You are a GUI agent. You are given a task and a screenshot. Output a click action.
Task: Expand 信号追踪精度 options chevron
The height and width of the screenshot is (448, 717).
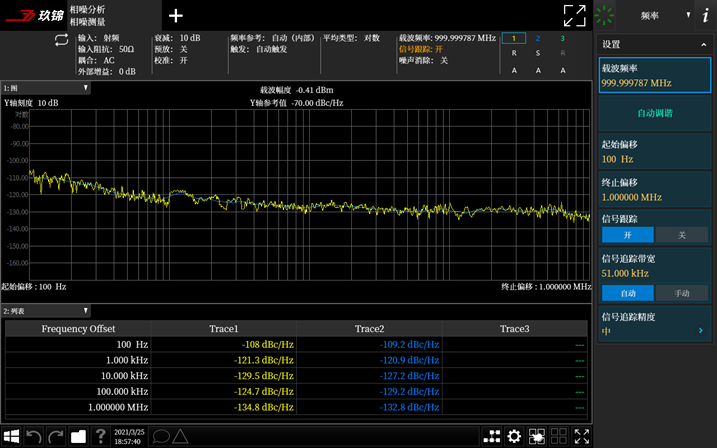[x=701, y=330]
